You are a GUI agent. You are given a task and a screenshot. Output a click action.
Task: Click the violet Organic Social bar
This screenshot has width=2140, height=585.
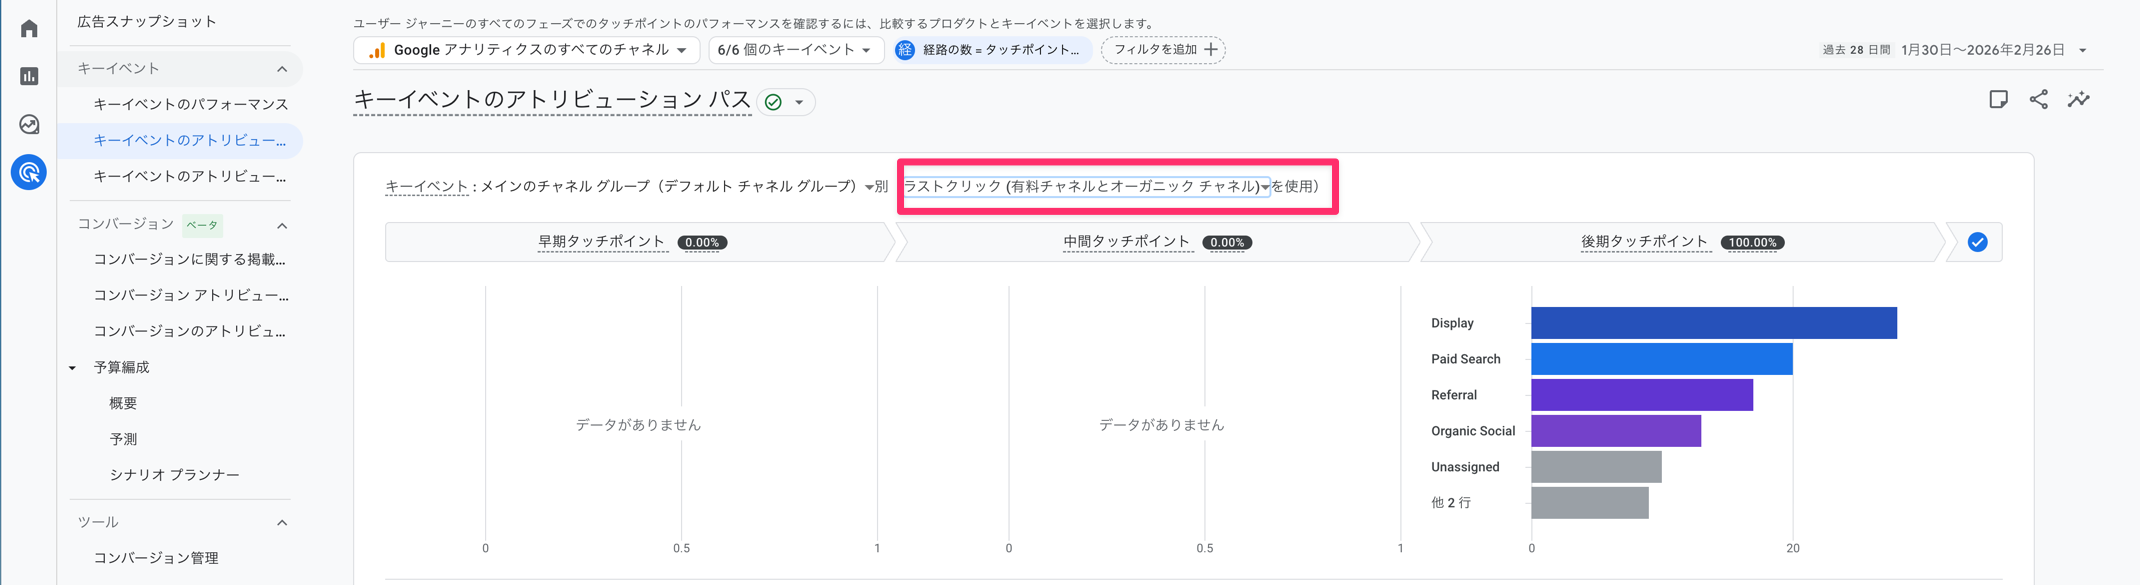click(x=1616, y=431)
